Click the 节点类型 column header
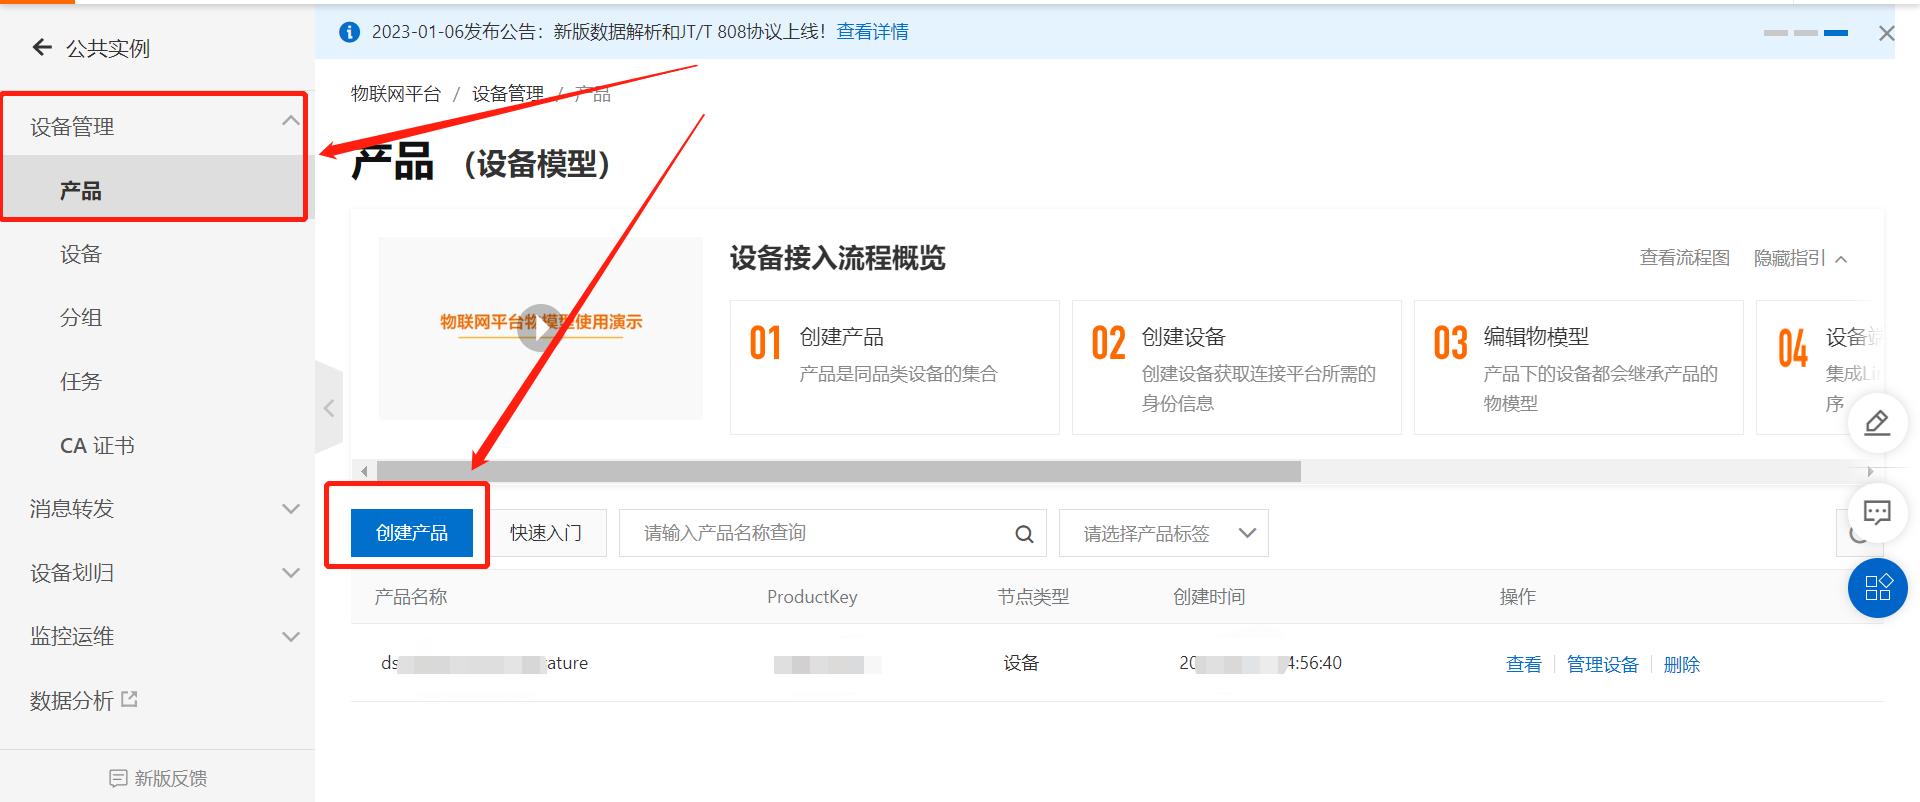Image resolution: width=1920 pixels, height=802 pixels. pos(1033,597)
